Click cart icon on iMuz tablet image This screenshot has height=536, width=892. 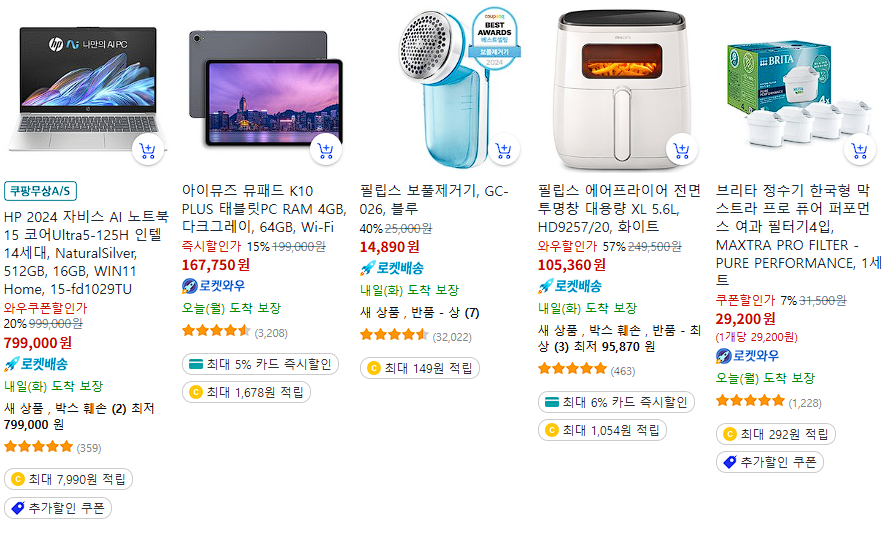[x=325, y=151]
